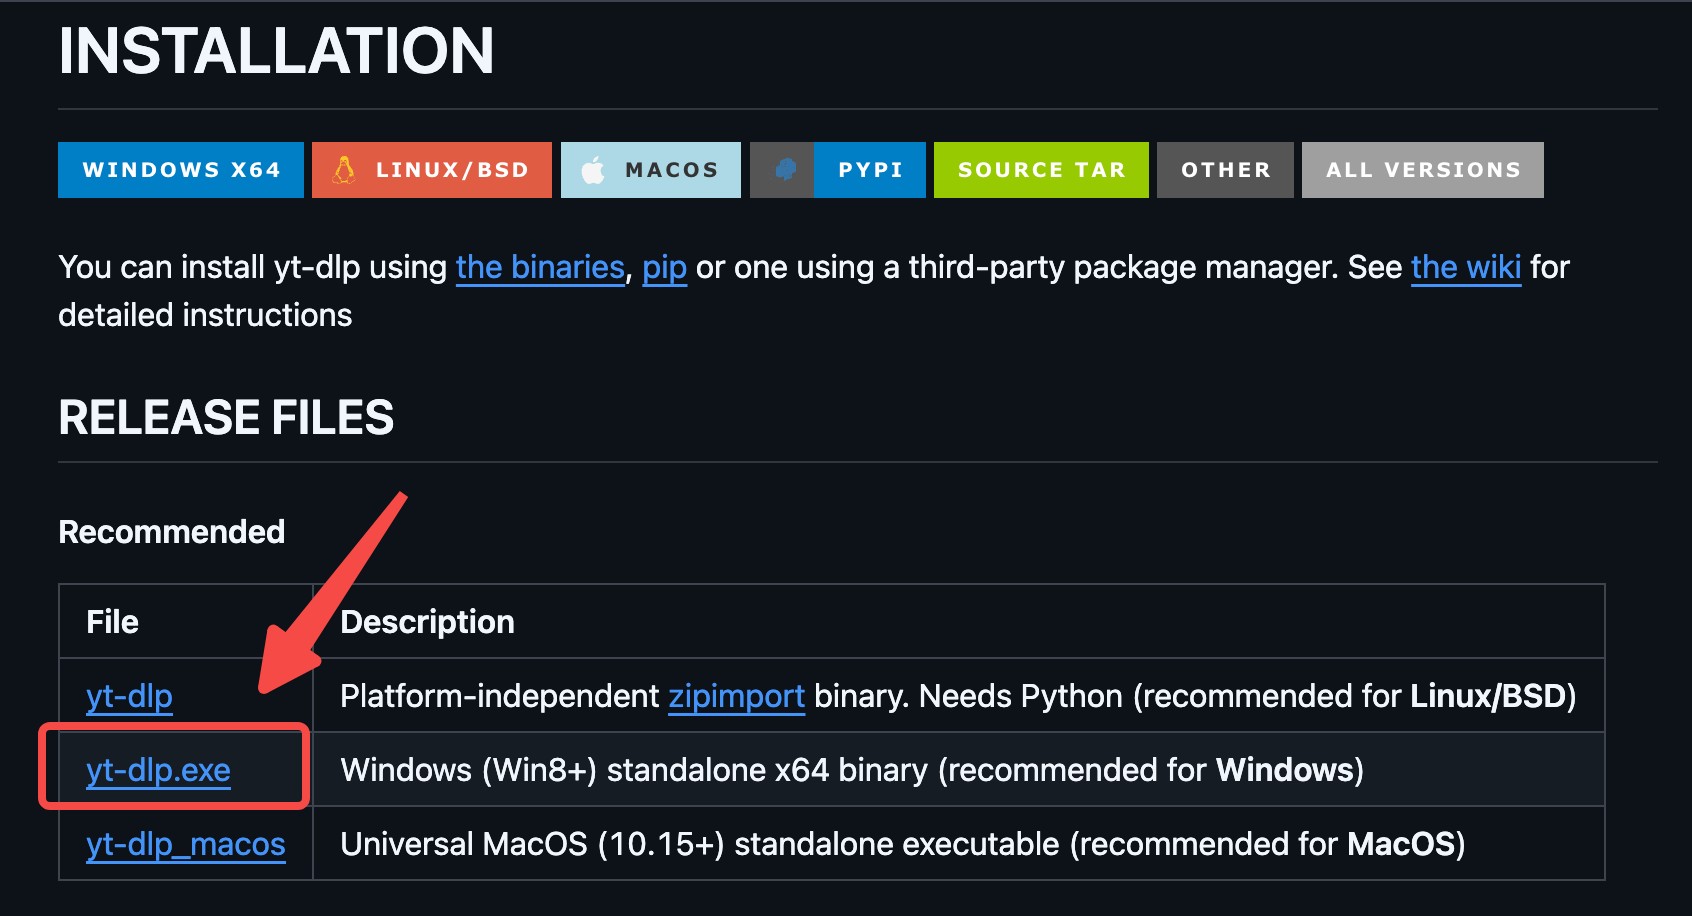Click the Platform-independent binary description
This screenshot has height=916, width=1692.
coord(958,696)
